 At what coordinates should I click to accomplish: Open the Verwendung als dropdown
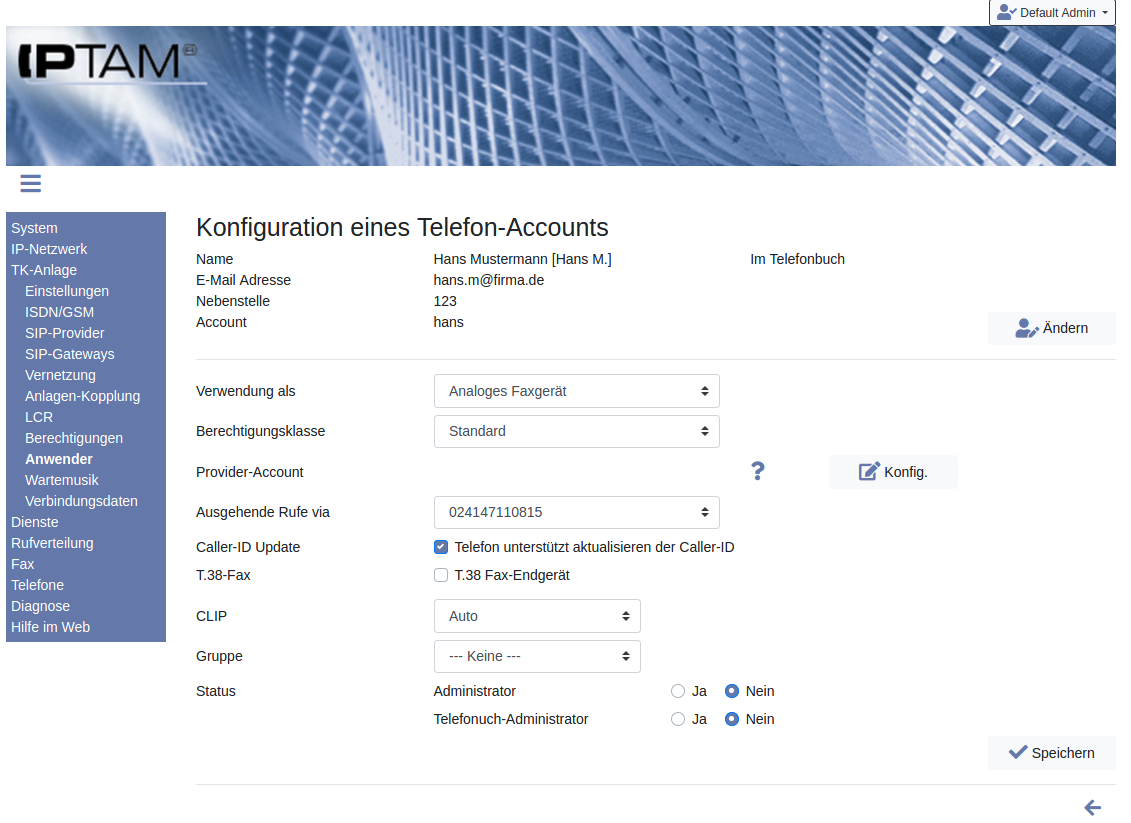click(576, 391)
